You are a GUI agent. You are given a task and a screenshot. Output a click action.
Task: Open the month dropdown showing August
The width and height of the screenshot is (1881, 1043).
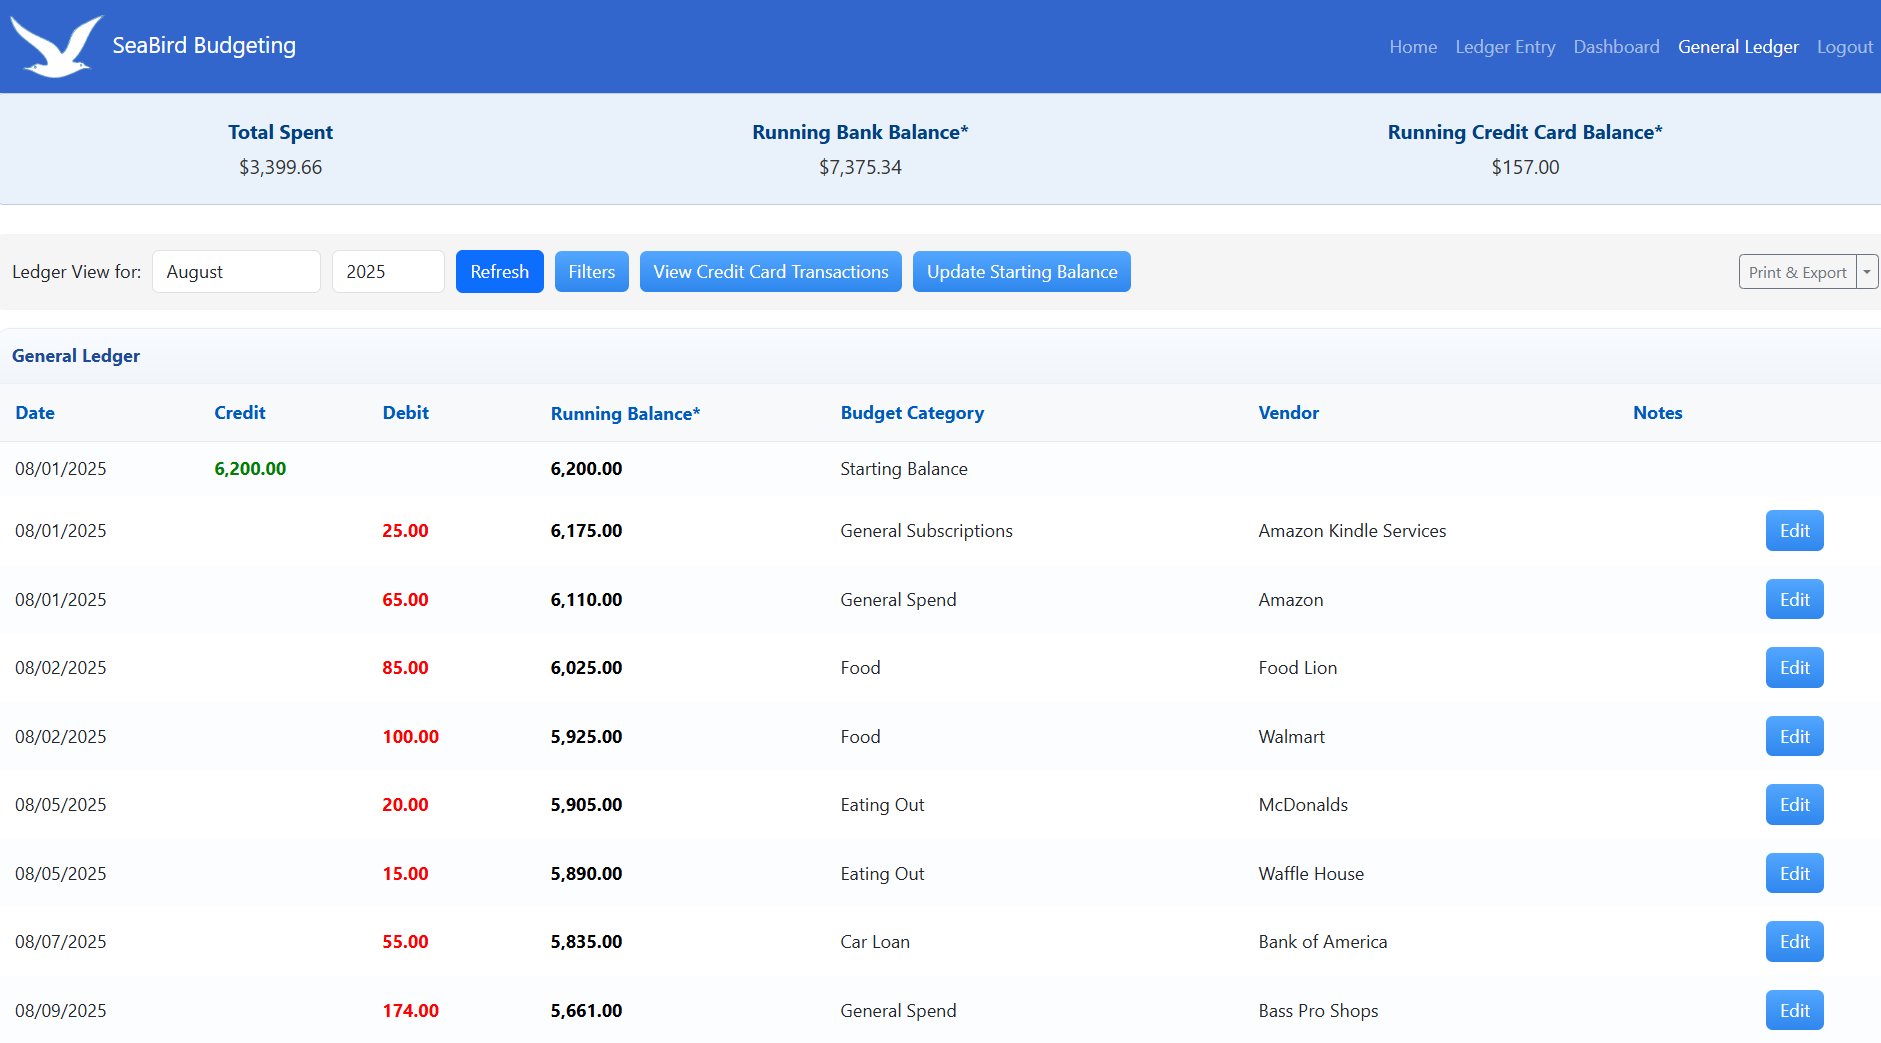coord(236,272)
